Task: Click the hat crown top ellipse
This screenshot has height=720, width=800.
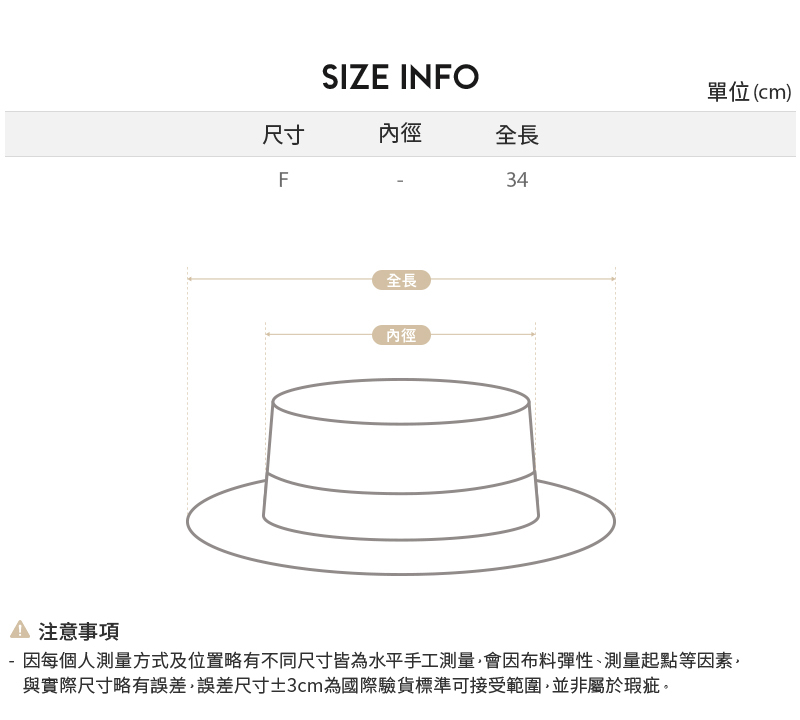Action: [x=401, y=402]
